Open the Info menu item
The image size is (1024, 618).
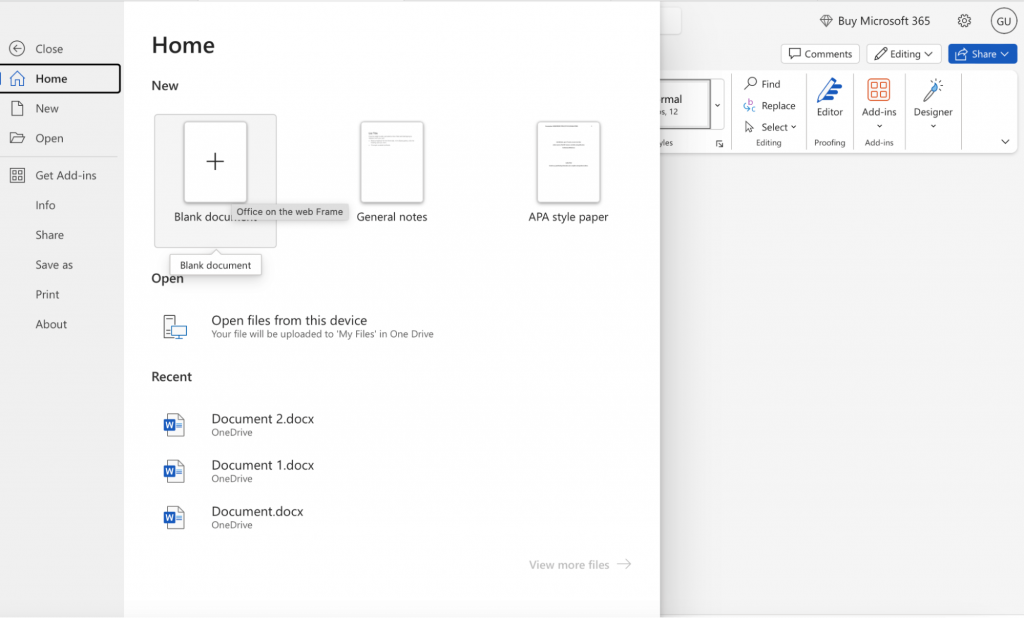[x=45, y=205]
